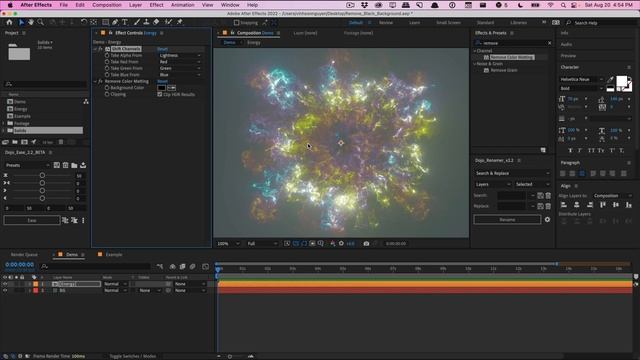Open Take Alpha From dropdown (Lightness)
The width and height of the screenshot is (640, 360).
pyautogui.click(x=180, y=56)
